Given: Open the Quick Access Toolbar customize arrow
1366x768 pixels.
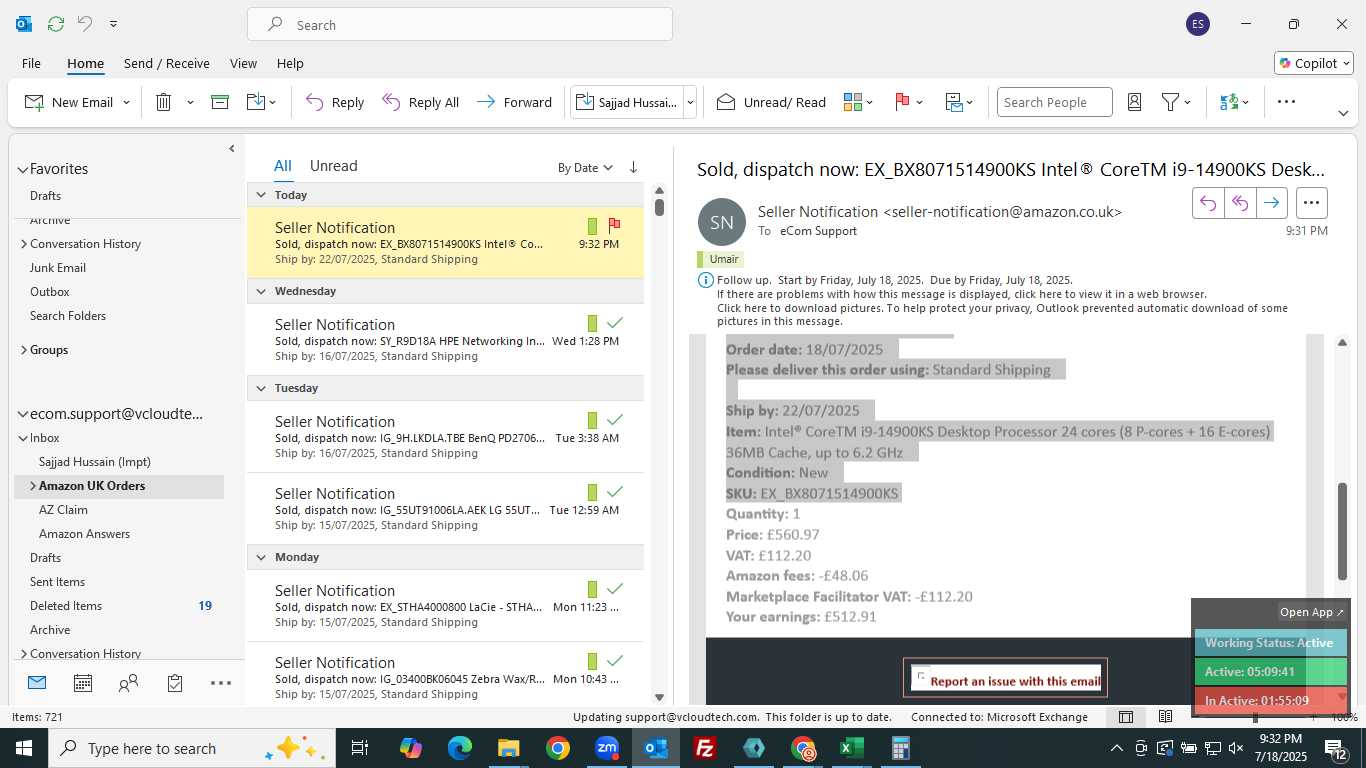Looking at the screenshot, I should (x=113, y=24).
